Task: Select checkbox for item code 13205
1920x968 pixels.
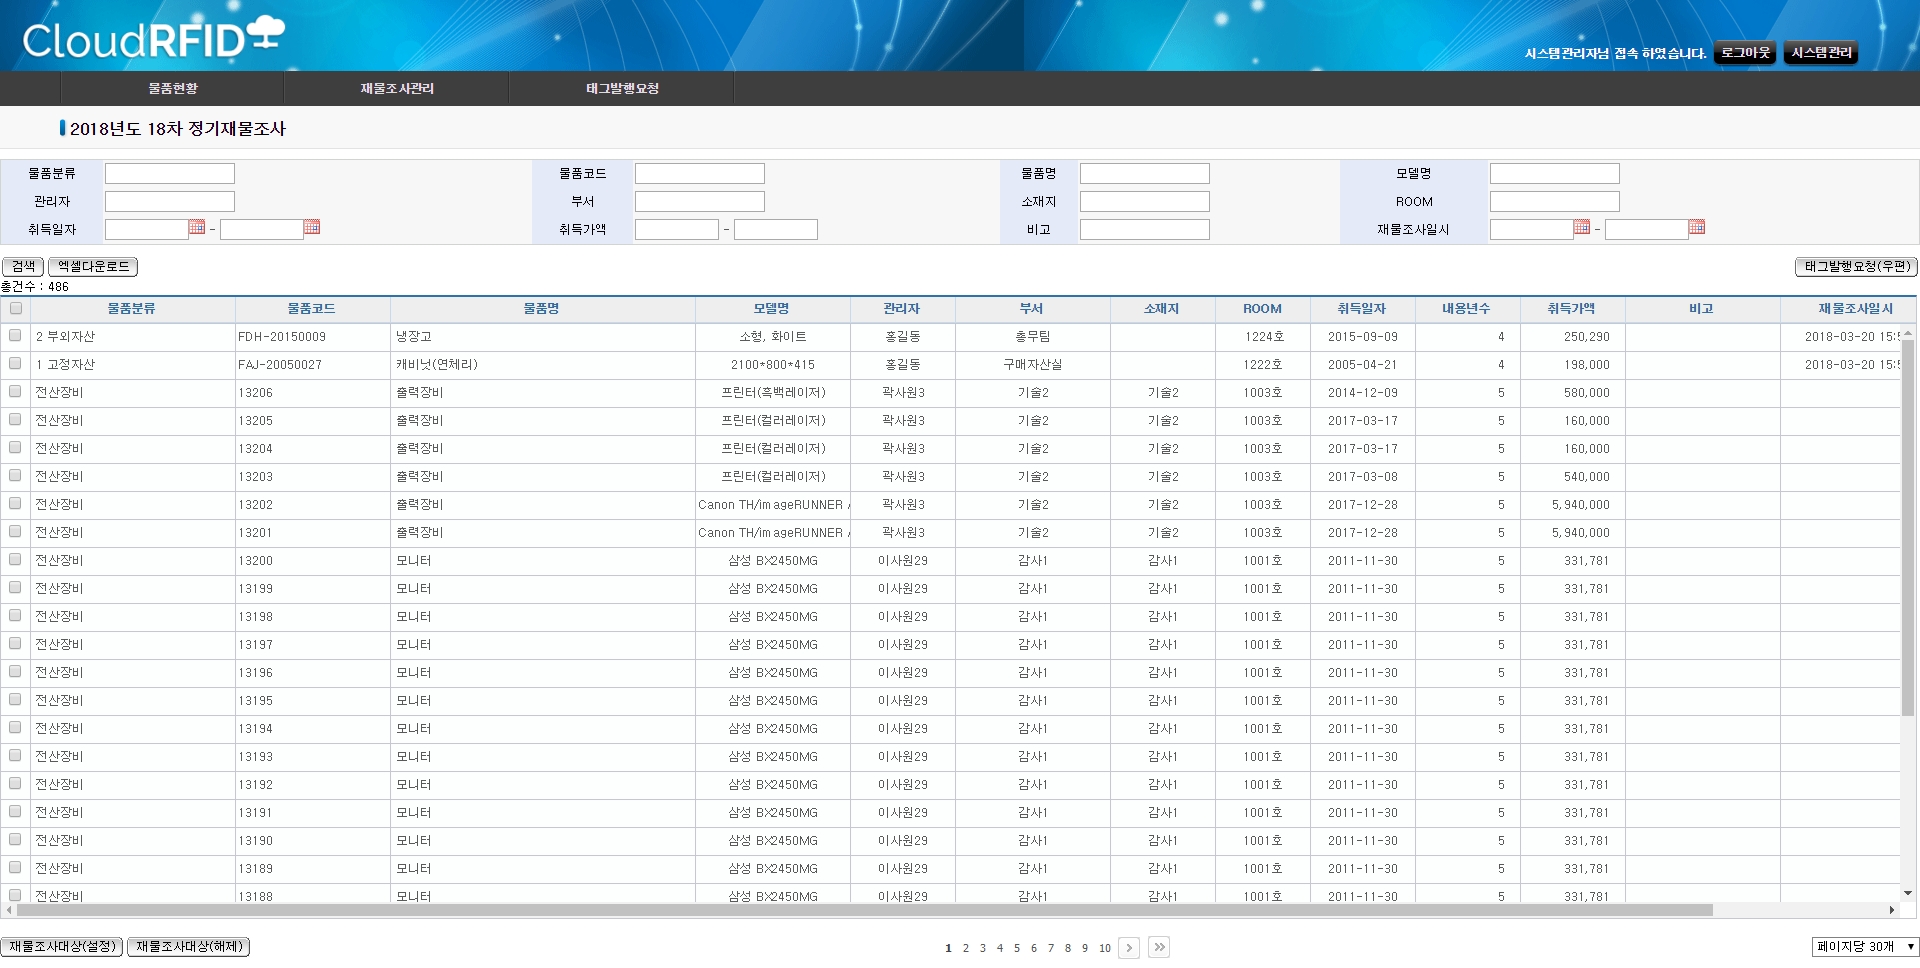Action: (15, 420)
